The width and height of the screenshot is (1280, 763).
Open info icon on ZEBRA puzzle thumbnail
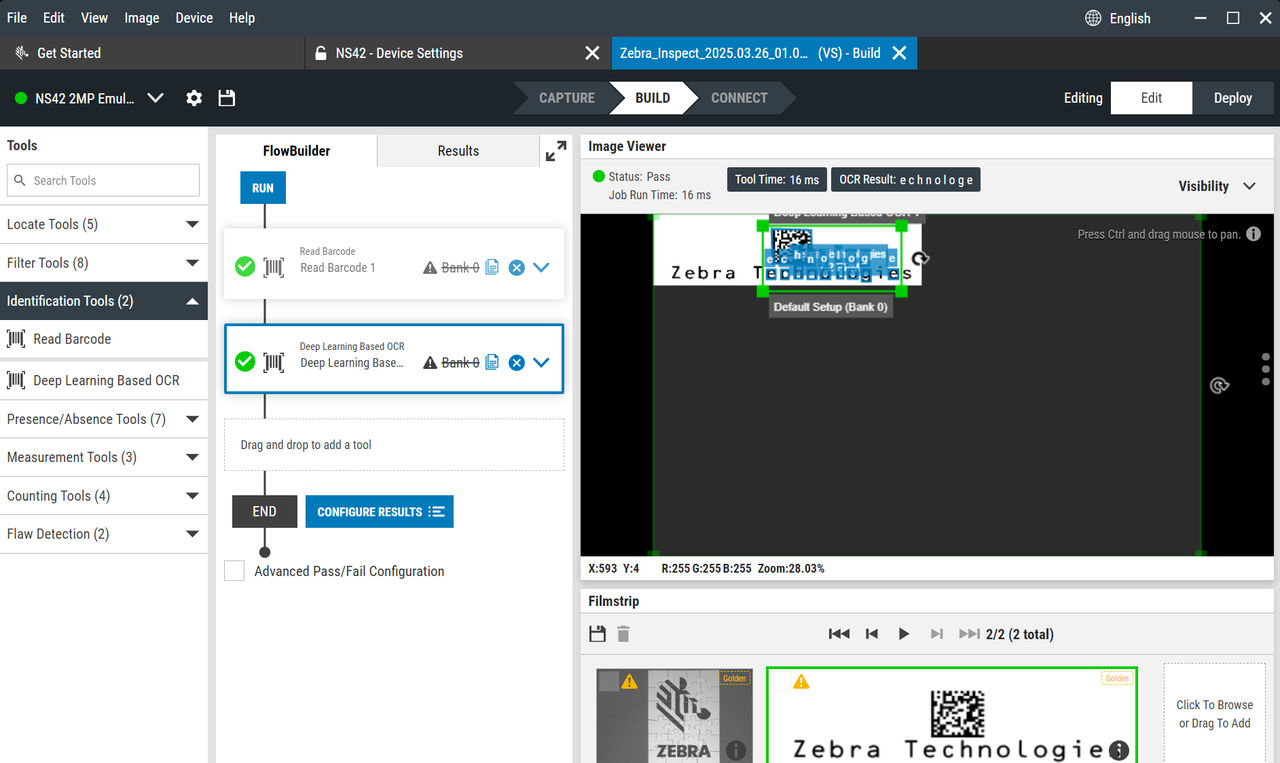tap(736, 749)
